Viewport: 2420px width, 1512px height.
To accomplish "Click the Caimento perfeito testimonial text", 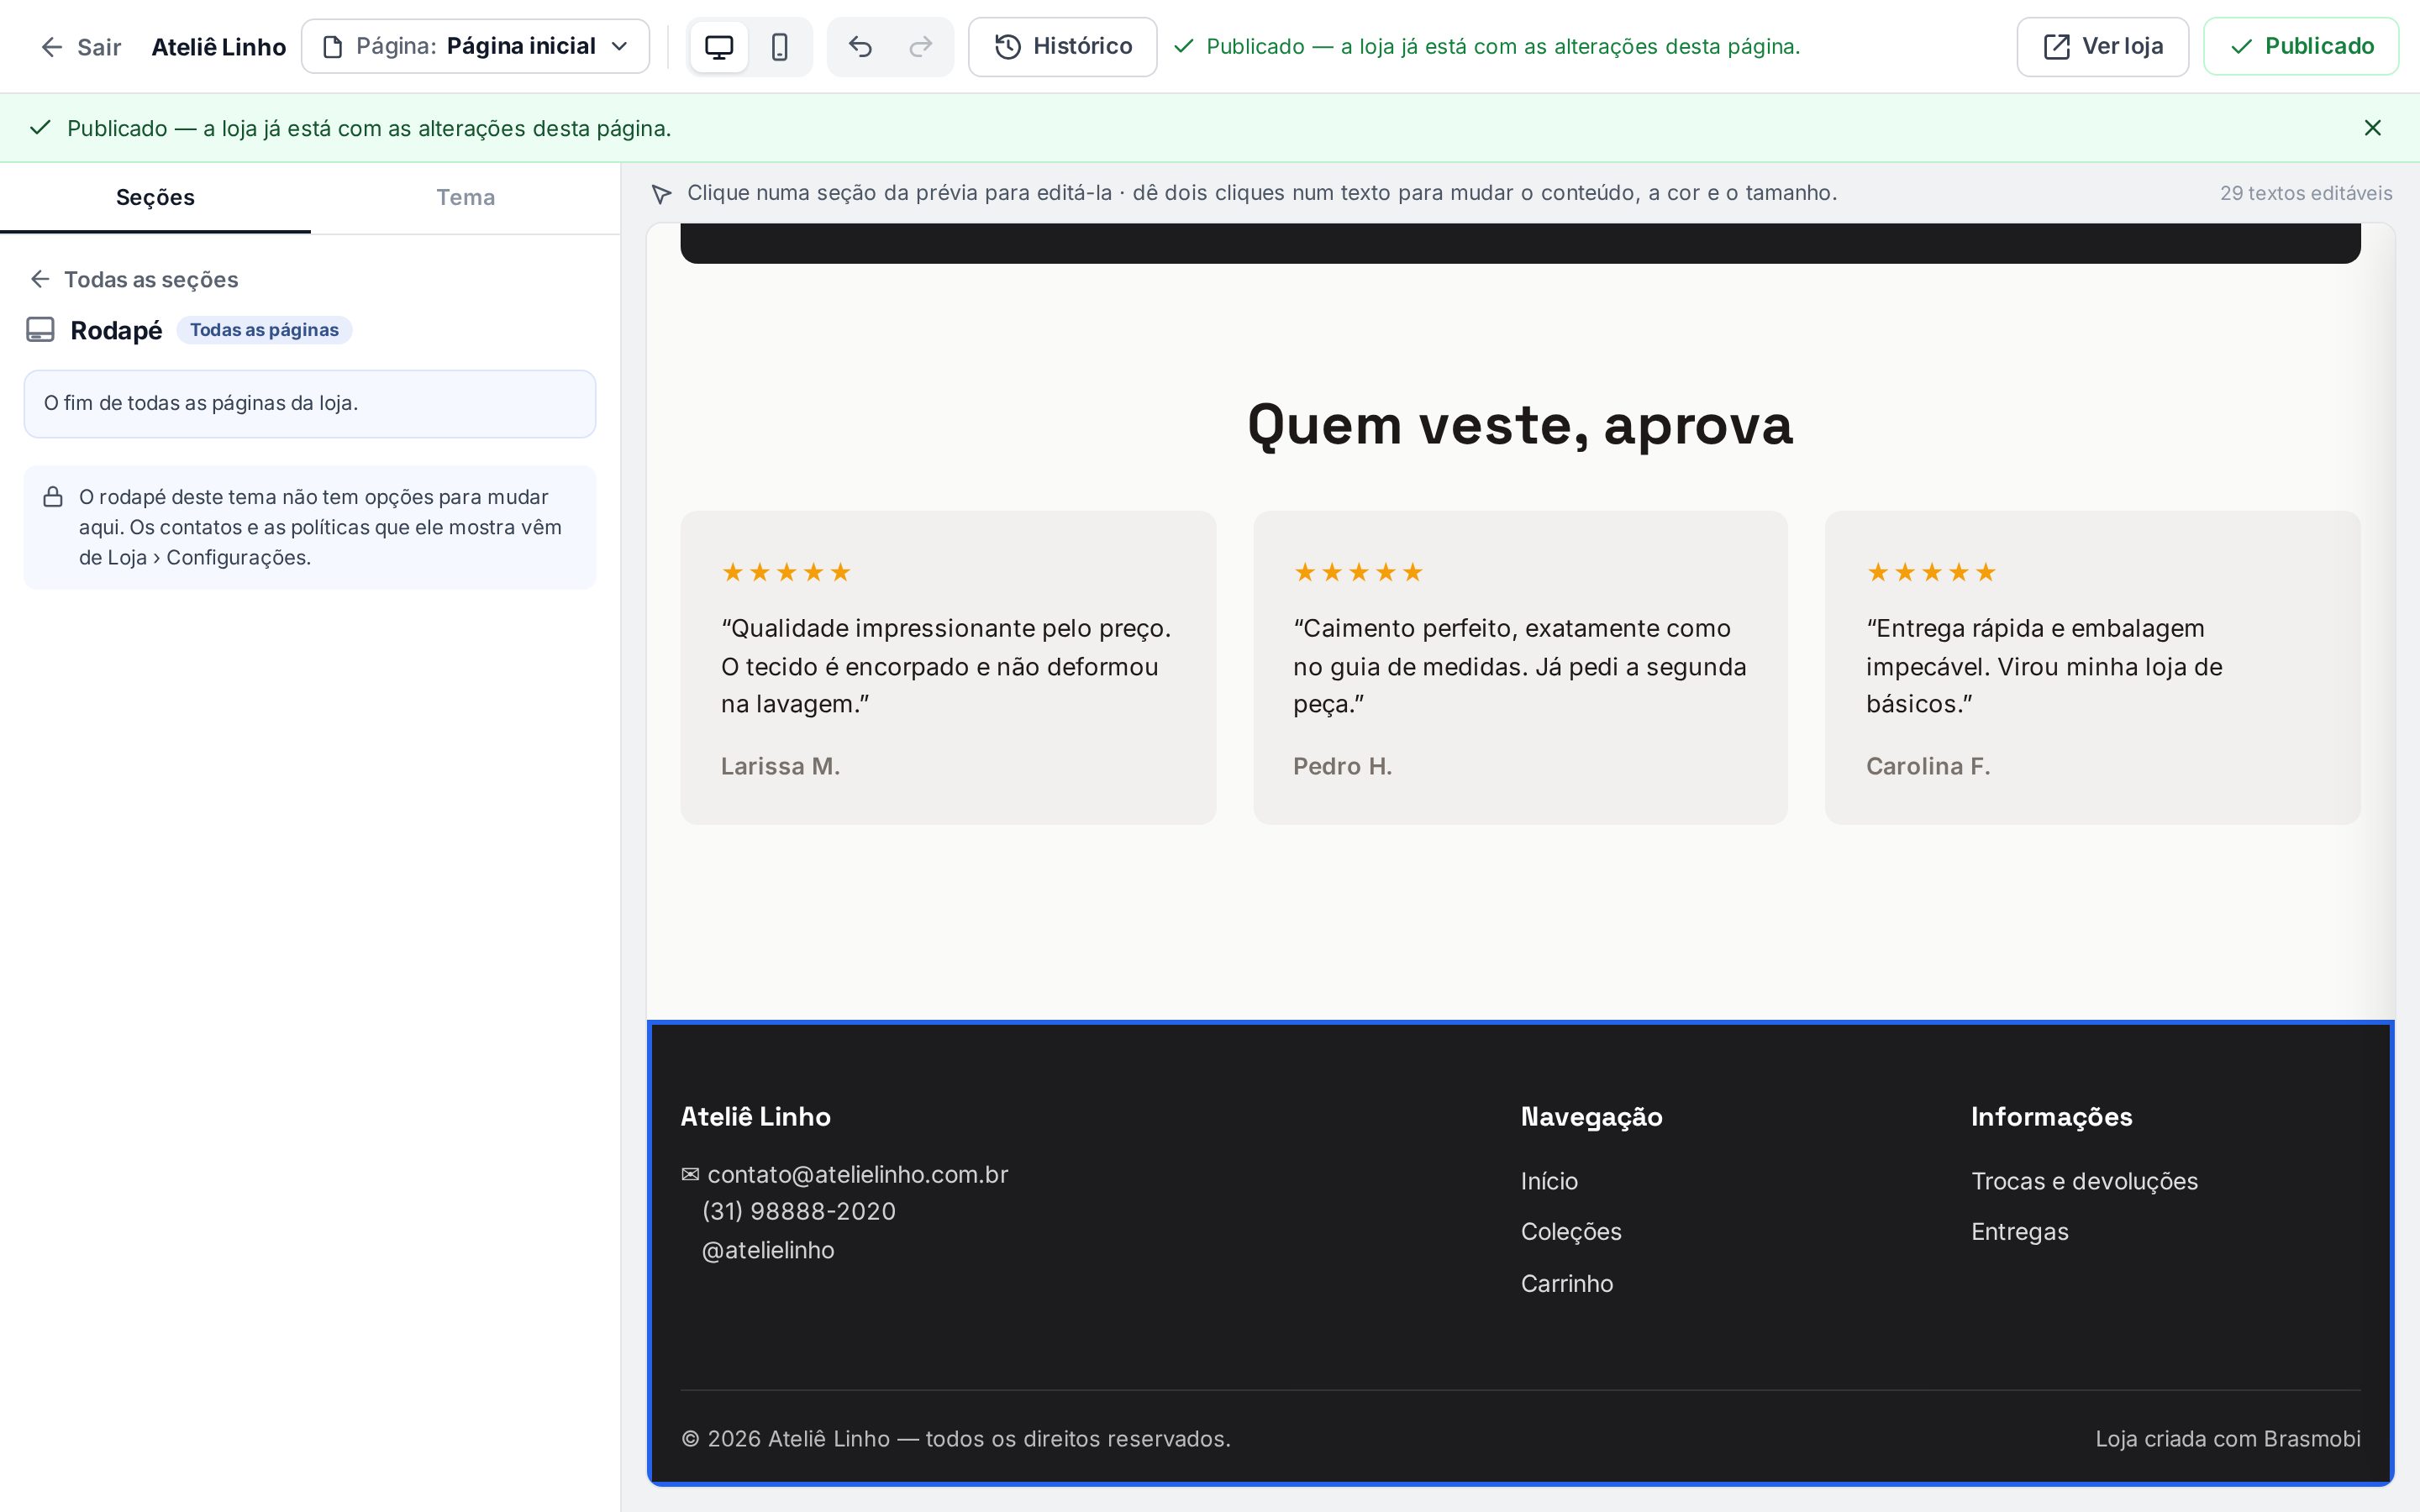I will pyautogui.click(x=1519, y=666).
